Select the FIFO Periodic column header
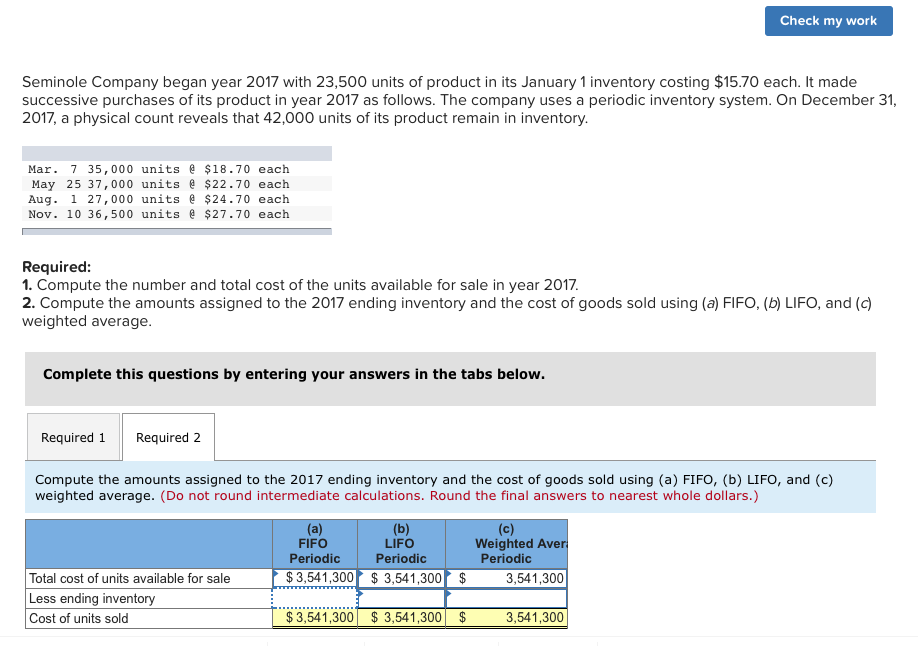This screenshot has width=918, height=646. [313, 544]
